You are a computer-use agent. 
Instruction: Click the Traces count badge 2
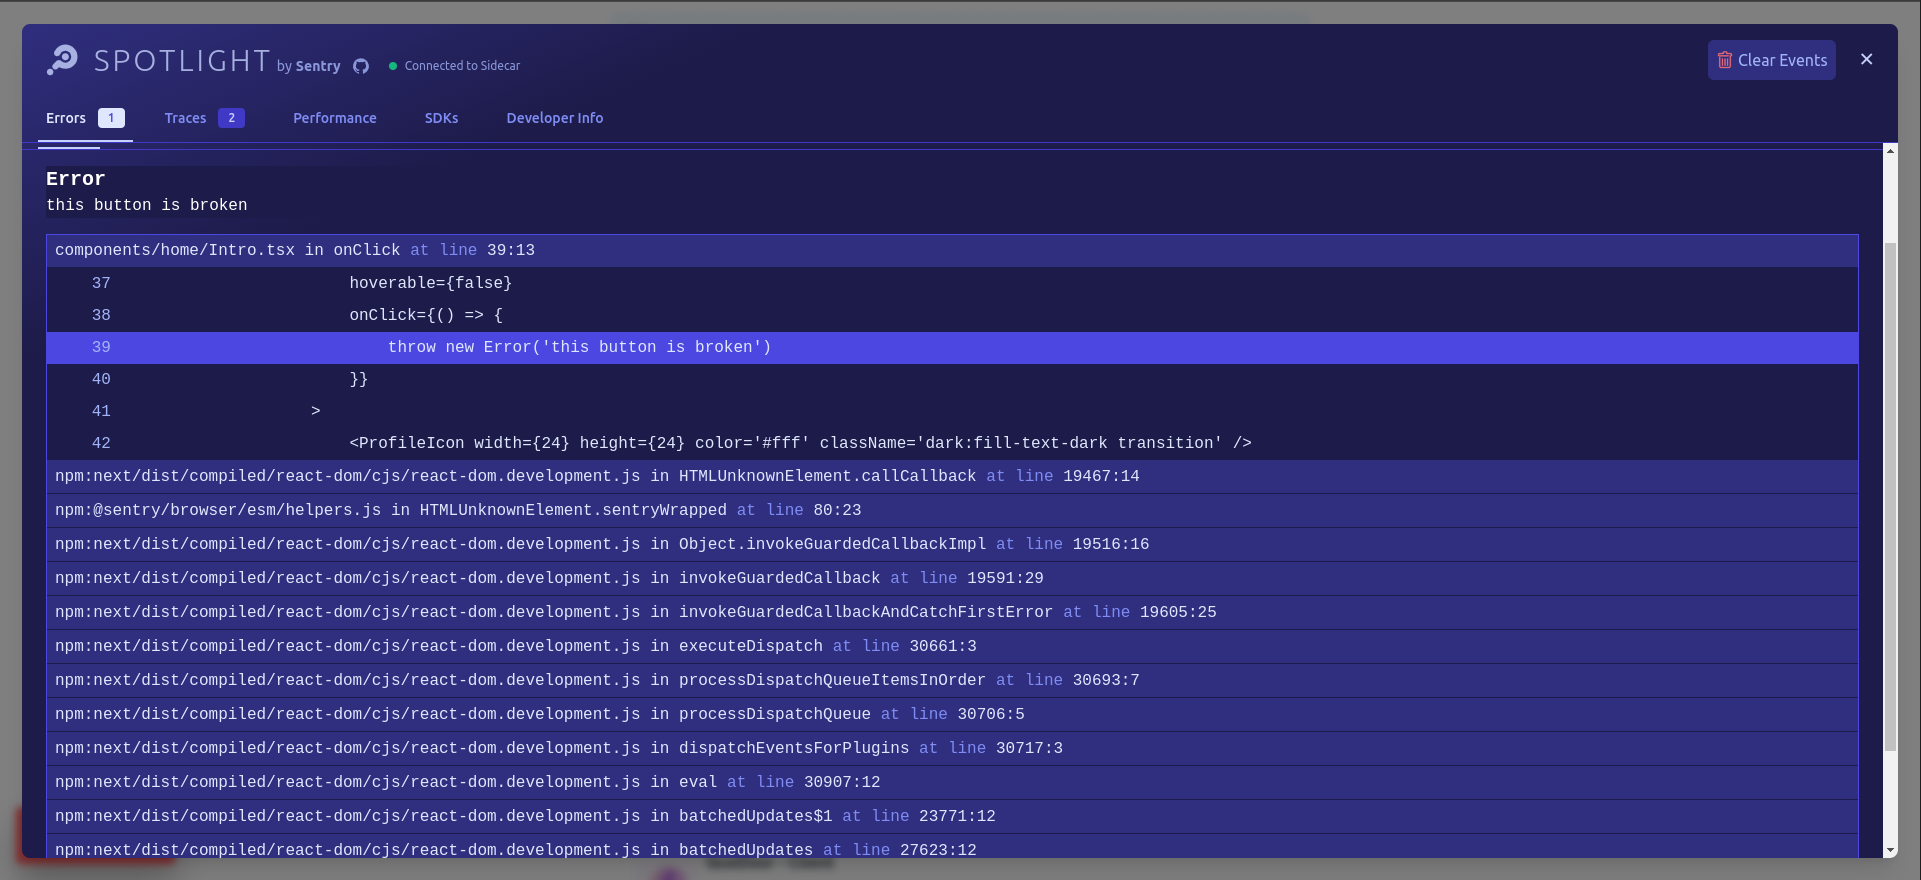[x=231, y=118]
